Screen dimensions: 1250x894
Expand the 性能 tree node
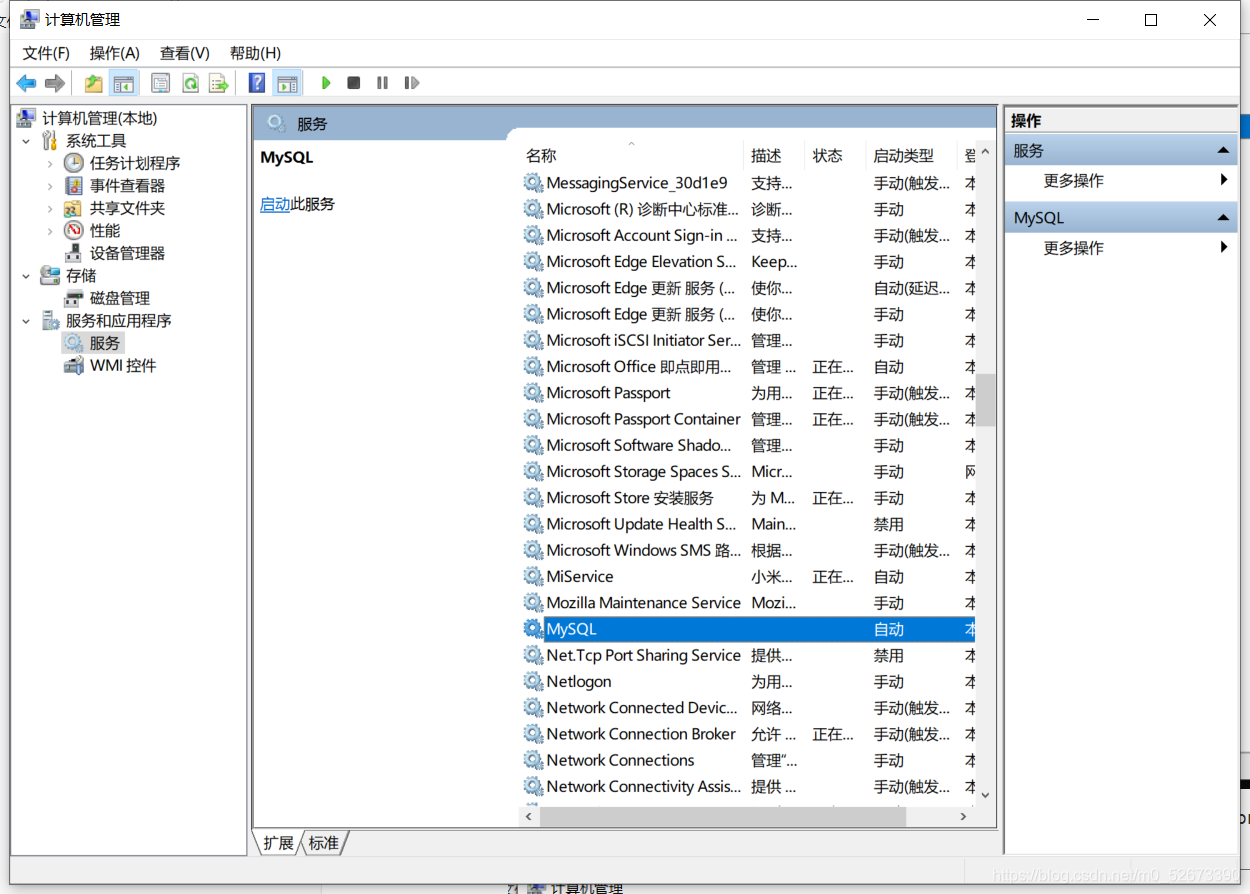point(50,231)
